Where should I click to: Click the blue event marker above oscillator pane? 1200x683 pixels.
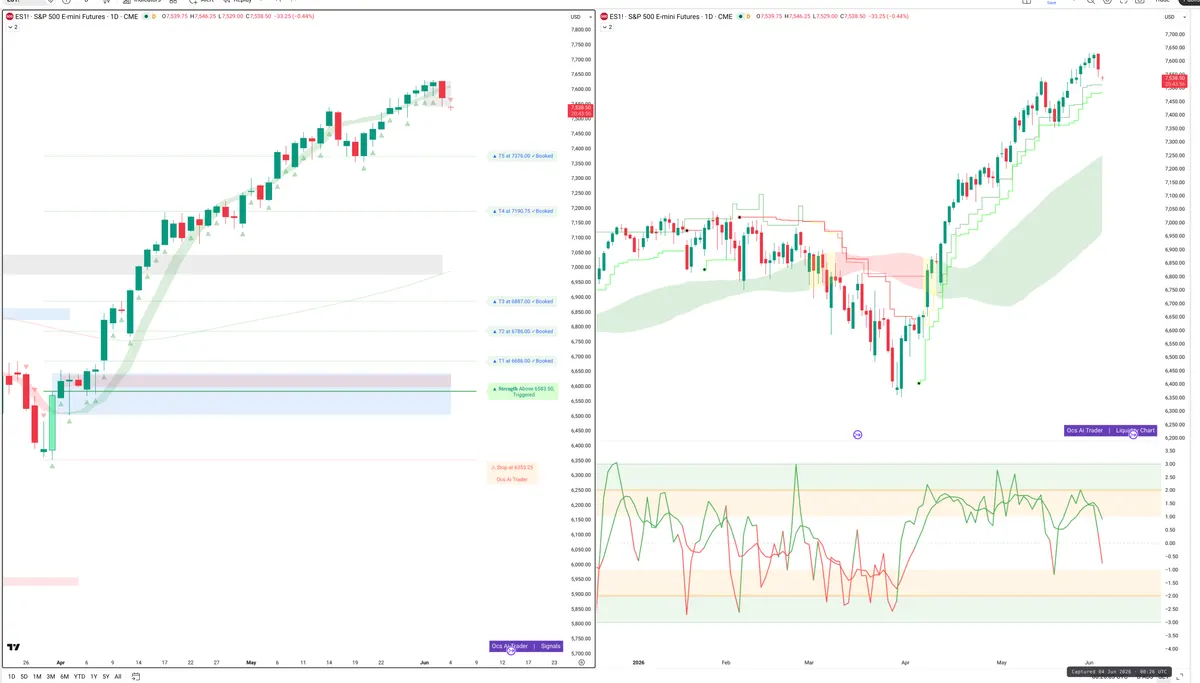(857, 435)
